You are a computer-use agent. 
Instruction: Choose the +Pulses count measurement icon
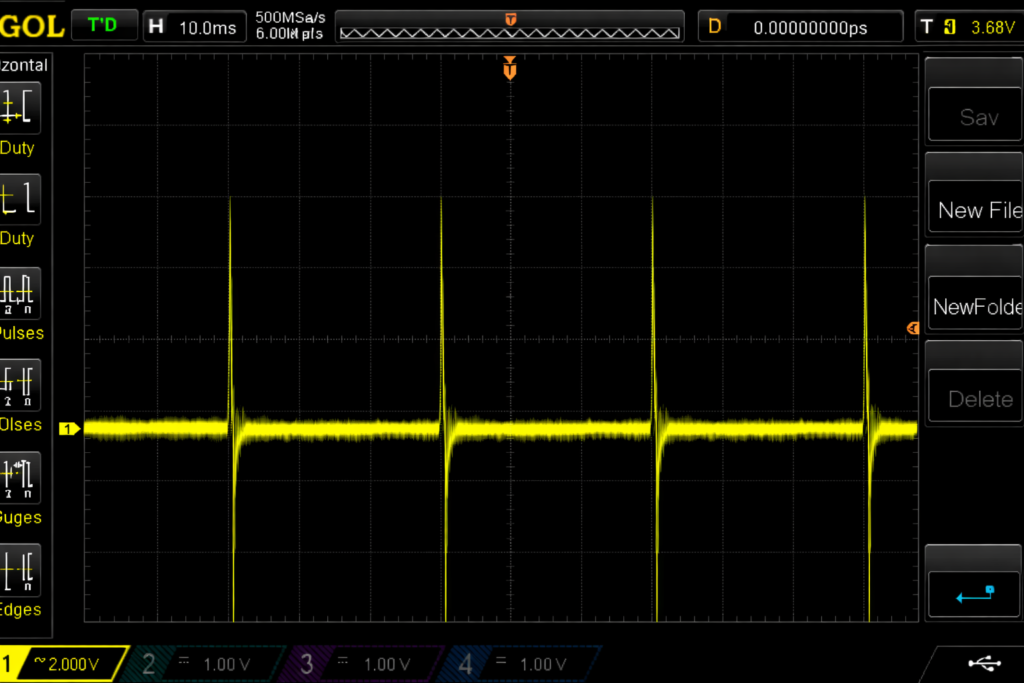point(19,292)
